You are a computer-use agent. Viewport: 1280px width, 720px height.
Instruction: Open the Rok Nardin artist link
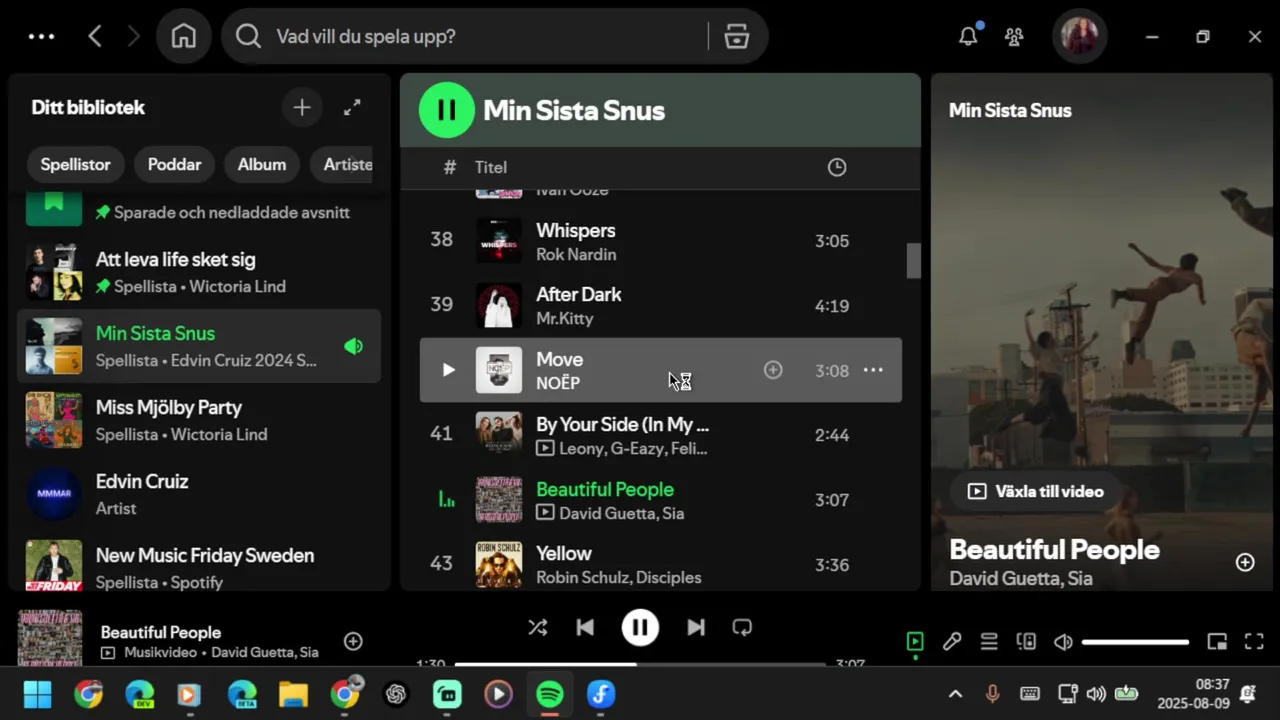(x=576, y=255)
